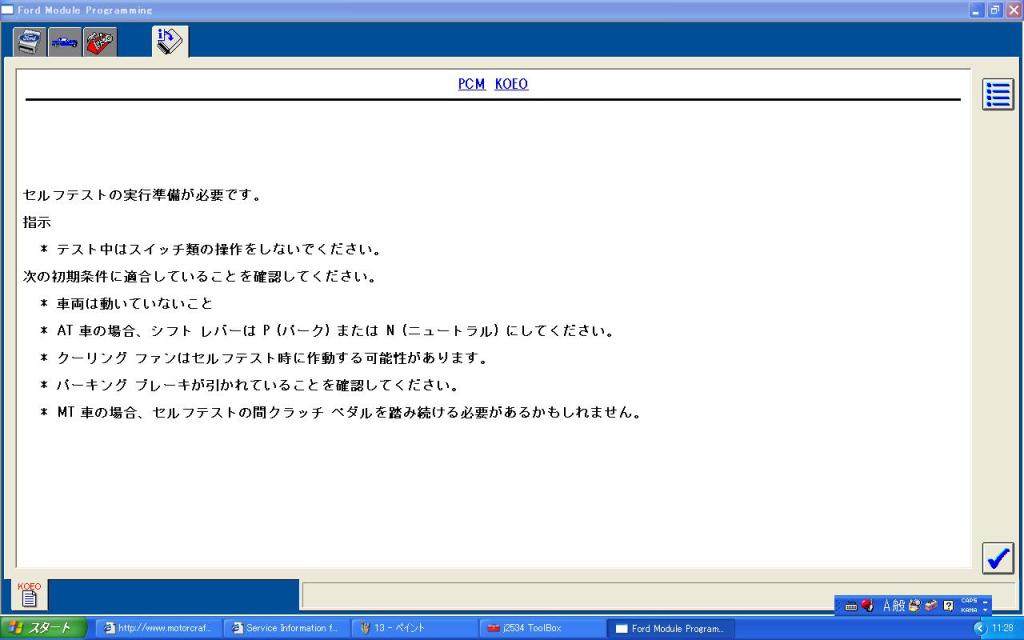Click the 11:28 system clock

1002,628
